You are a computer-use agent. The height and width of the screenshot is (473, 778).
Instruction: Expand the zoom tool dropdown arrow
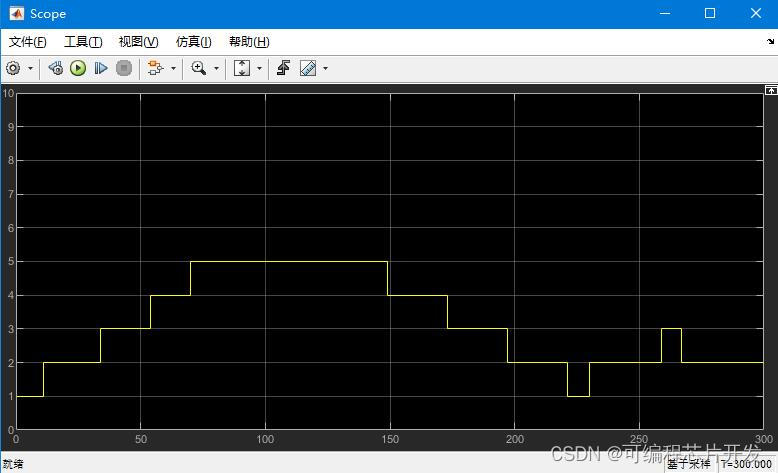(x=216, y=68)
